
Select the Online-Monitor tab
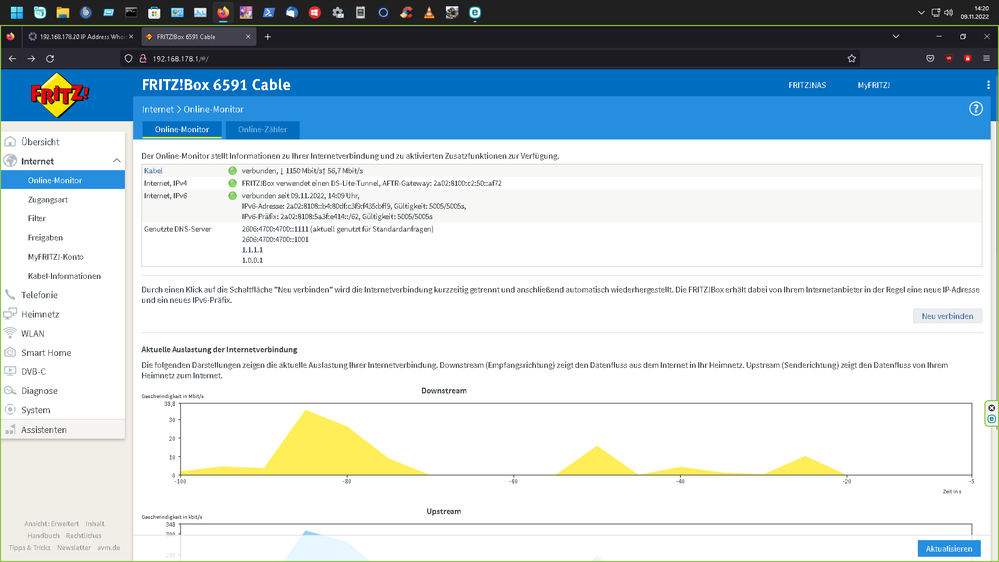tap(182, 129)
